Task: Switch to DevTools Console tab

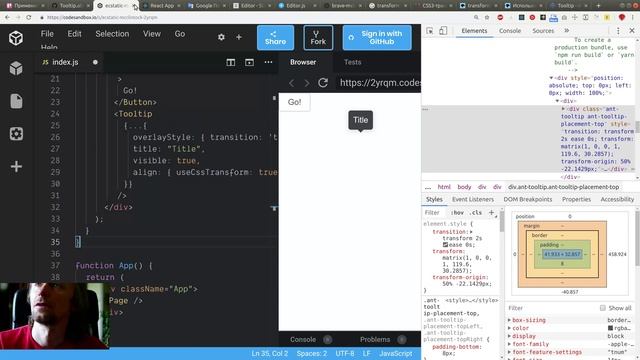Action: [x=510, y=31]
